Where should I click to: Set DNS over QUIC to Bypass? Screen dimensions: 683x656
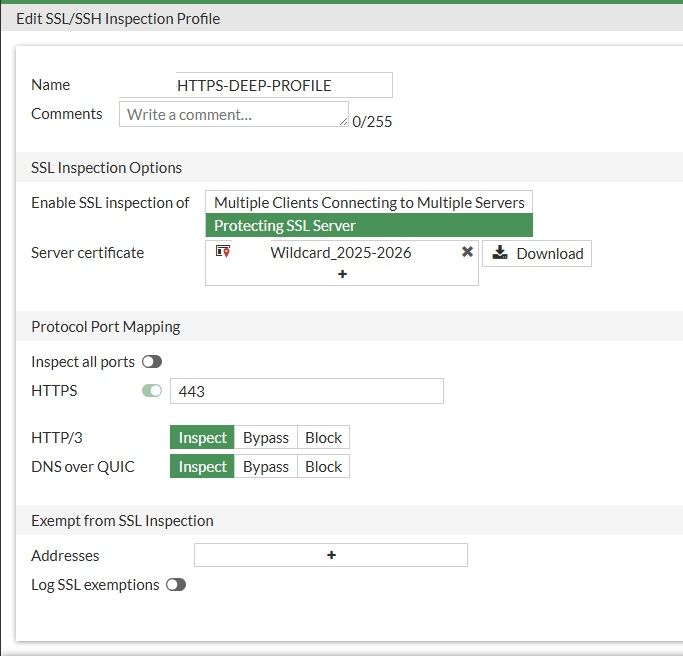coord(266,467)
